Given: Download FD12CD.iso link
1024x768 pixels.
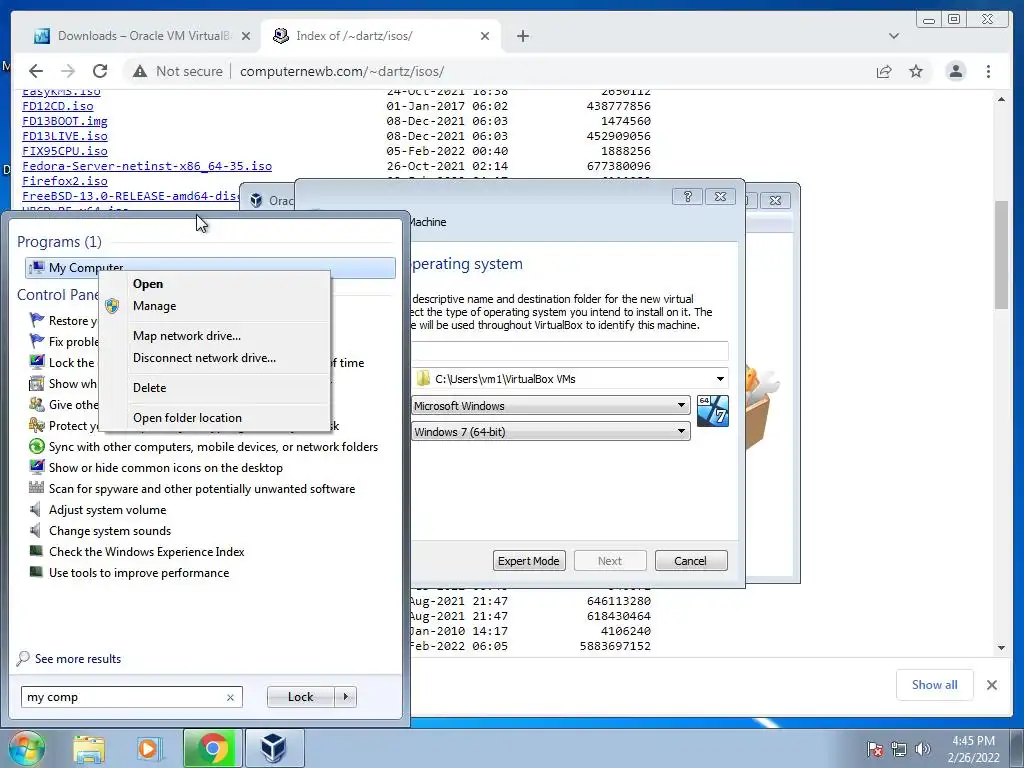Looking at the screenshot, I should (57, 106).
